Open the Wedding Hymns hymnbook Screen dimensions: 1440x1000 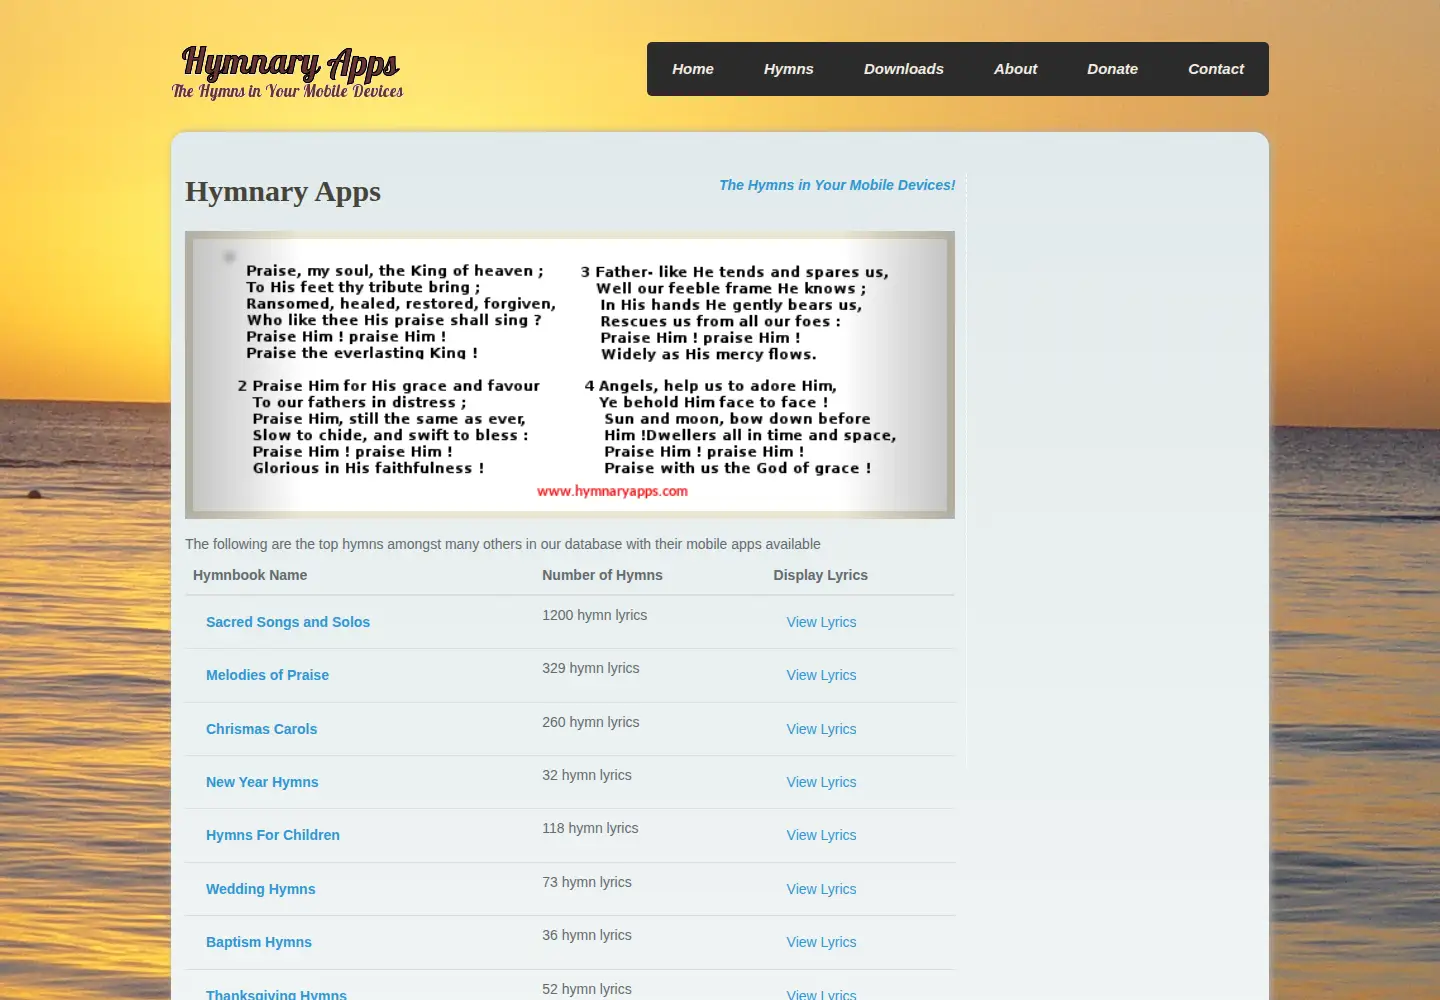(x=260, y=889)
